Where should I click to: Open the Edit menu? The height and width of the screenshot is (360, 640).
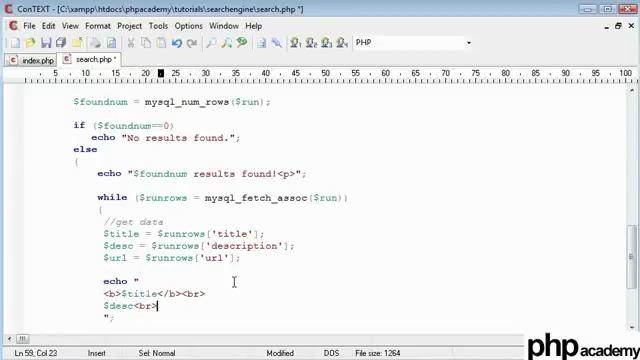[x=48, y=26]
